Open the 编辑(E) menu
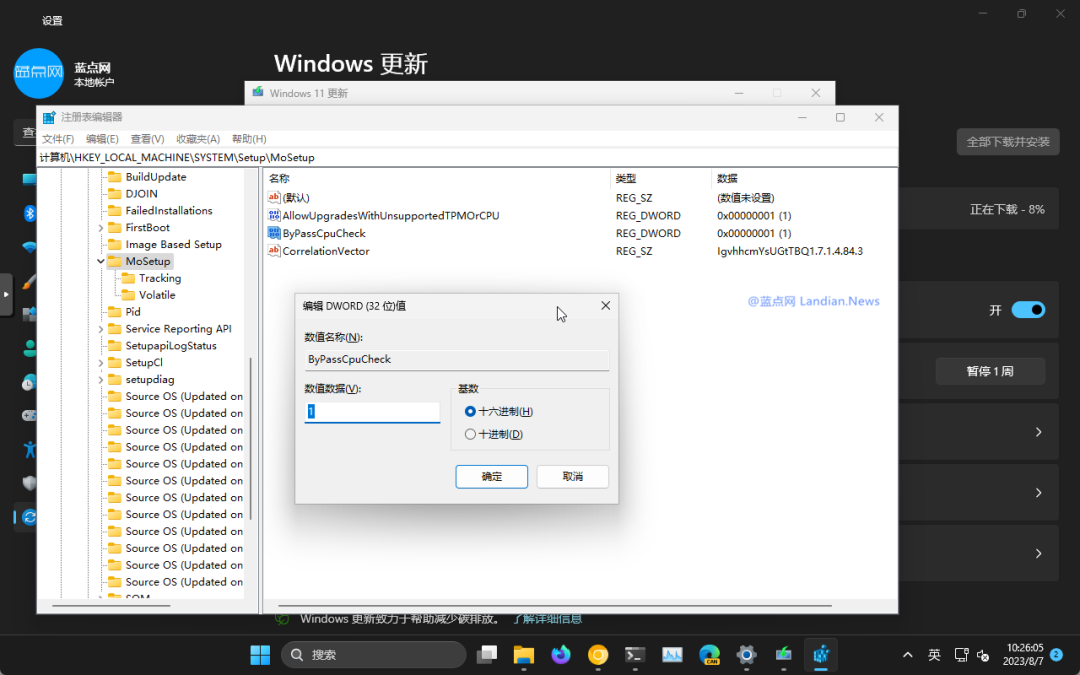The height and width of the screenshot is (675, 1080). [x=102, y=139]
